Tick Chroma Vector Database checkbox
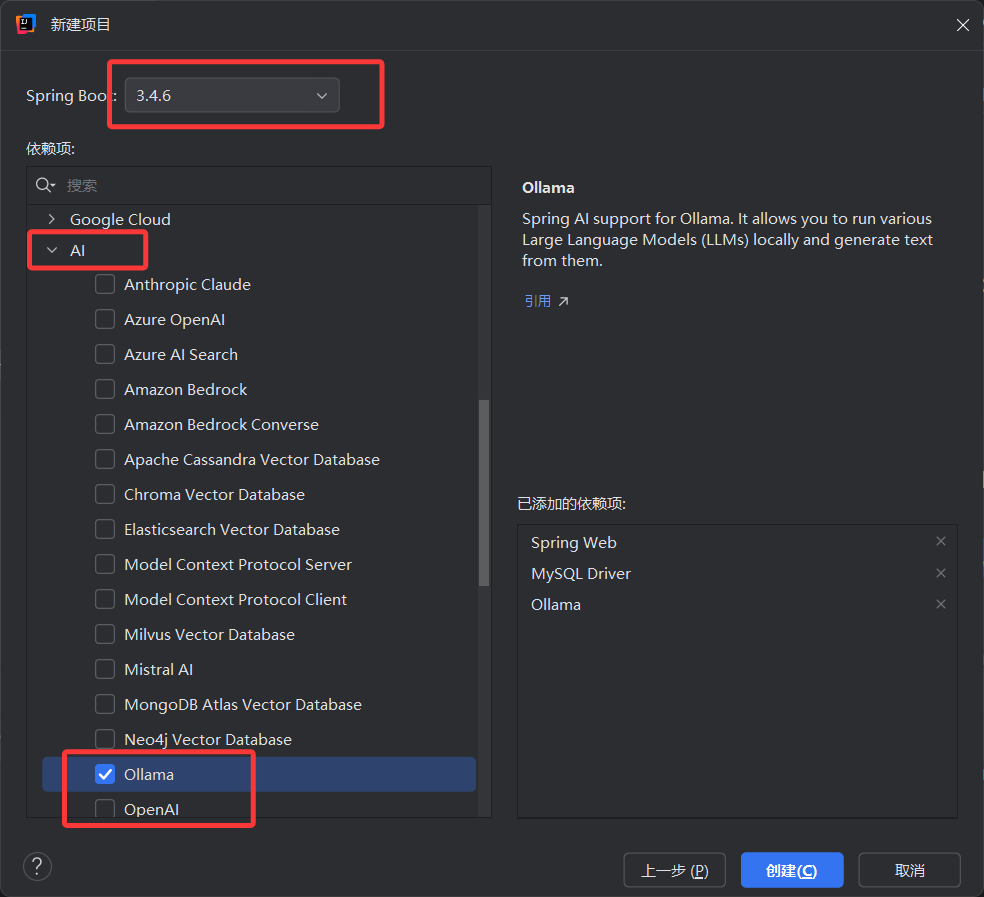 coord(105,494)
